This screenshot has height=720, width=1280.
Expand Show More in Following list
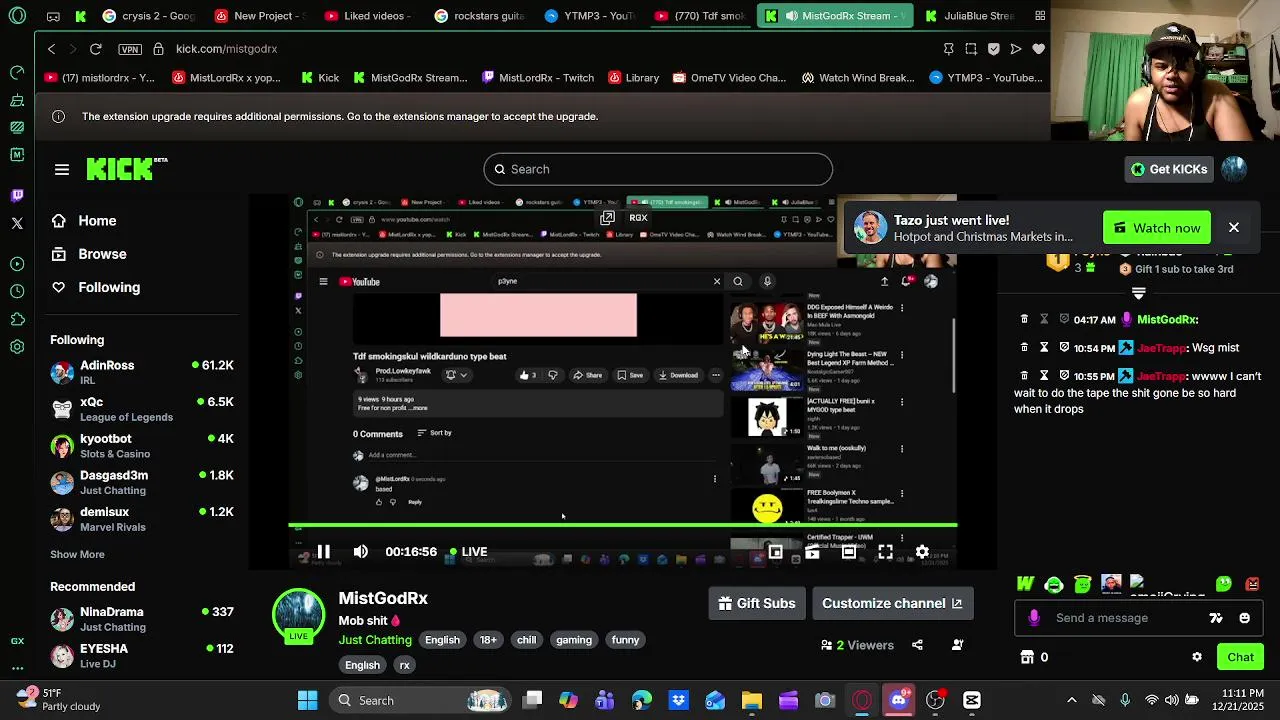click(x=77, y=554)
